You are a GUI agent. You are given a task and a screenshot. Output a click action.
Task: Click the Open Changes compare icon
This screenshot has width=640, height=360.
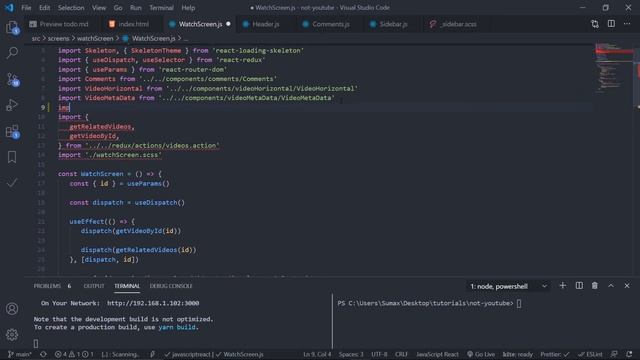click(595, 24)
